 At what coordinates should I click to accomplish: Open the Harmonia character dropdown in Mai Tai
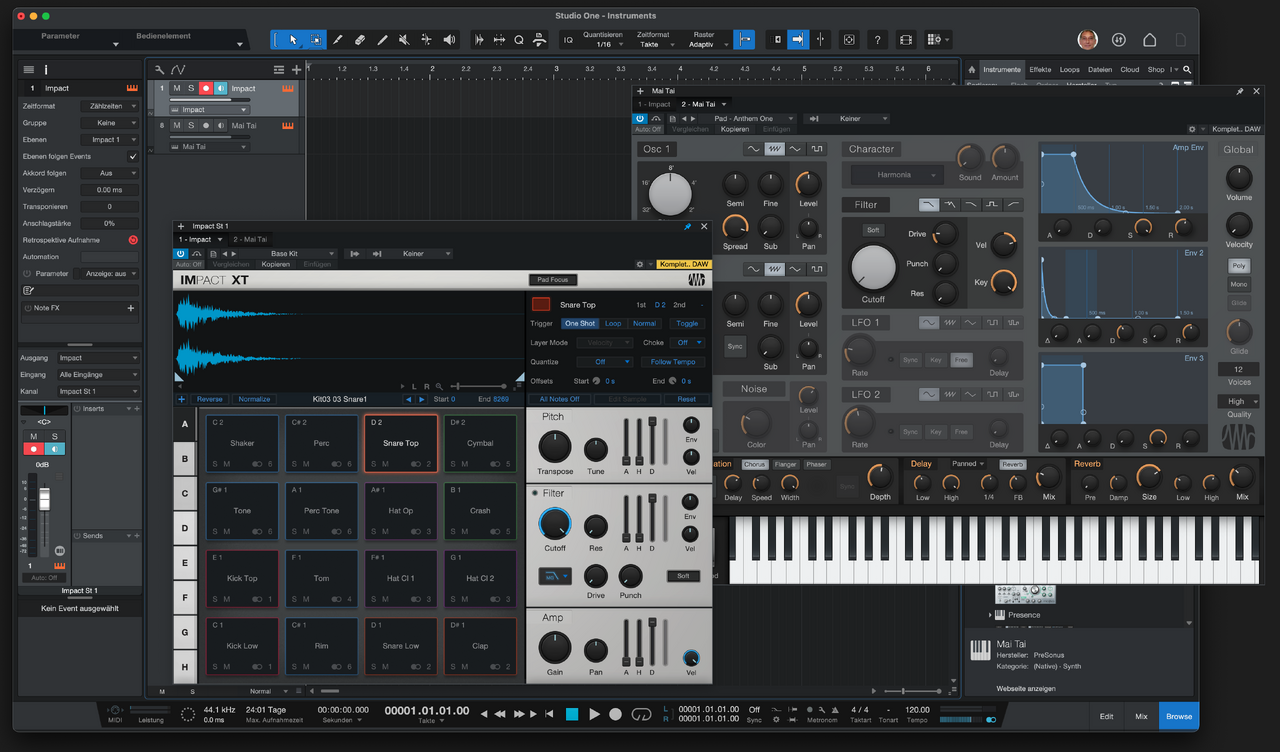[x=897, y=175]
